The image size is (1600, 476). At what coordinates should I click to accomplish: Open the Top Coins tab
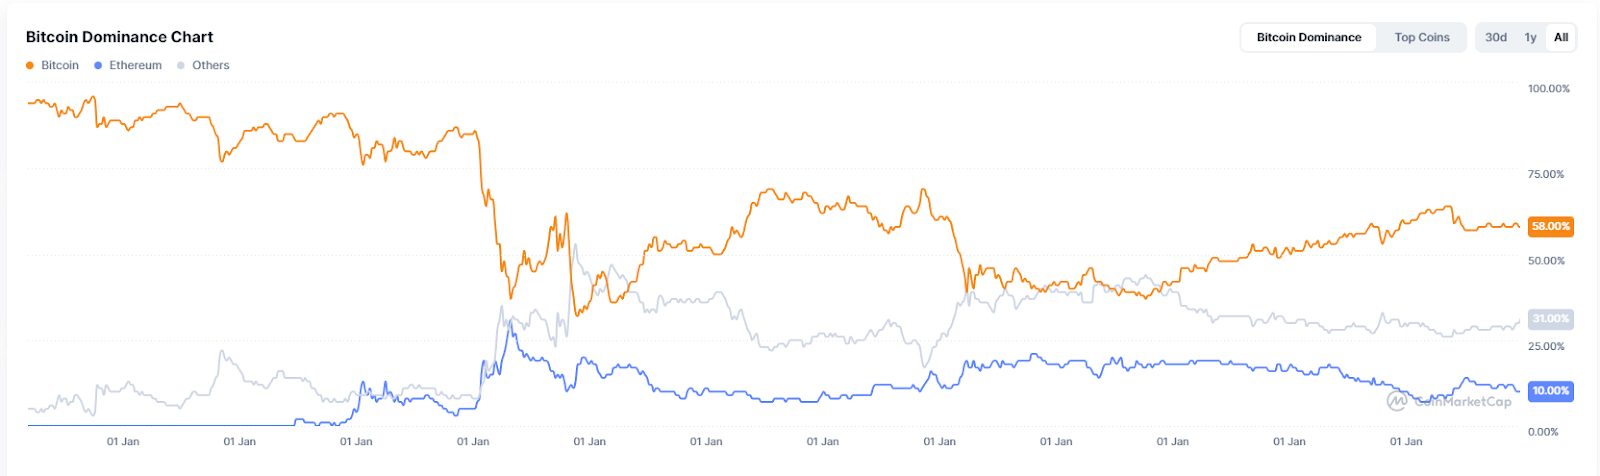(1421, 38)
